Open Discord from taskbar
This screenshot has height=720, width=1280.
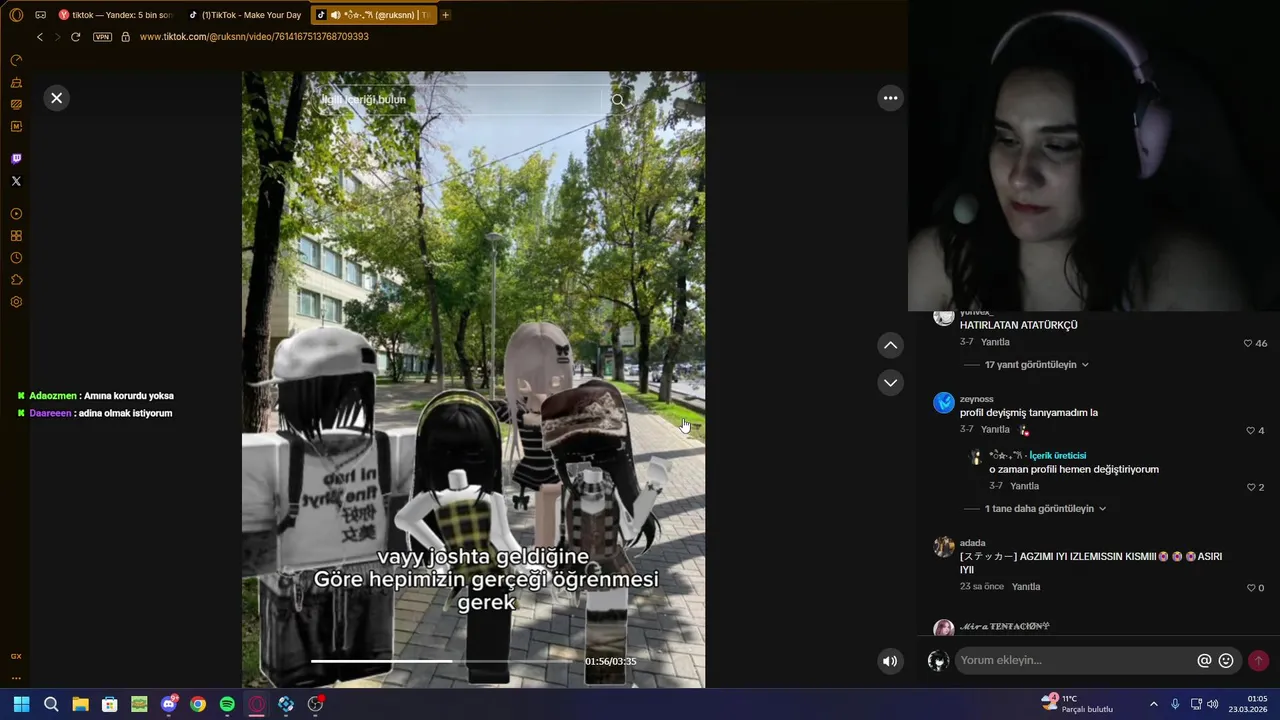pos(169,704)
